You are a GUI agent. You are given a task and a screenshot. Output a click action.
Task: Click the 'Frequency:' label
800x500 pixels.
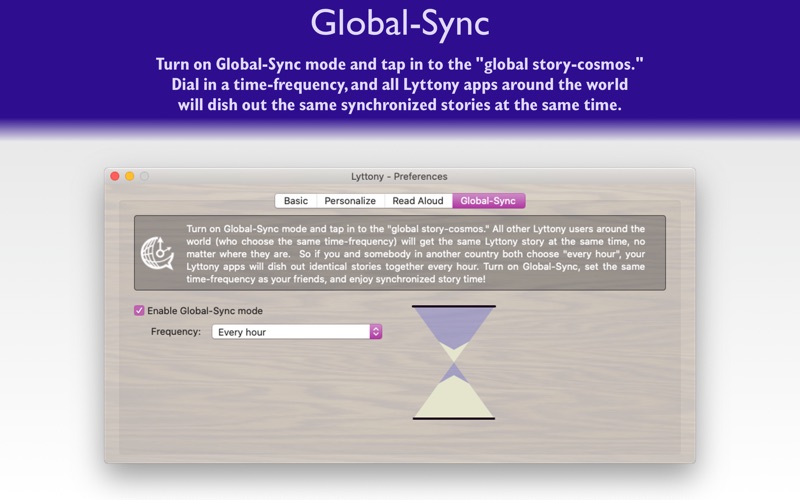coord(176,332)
